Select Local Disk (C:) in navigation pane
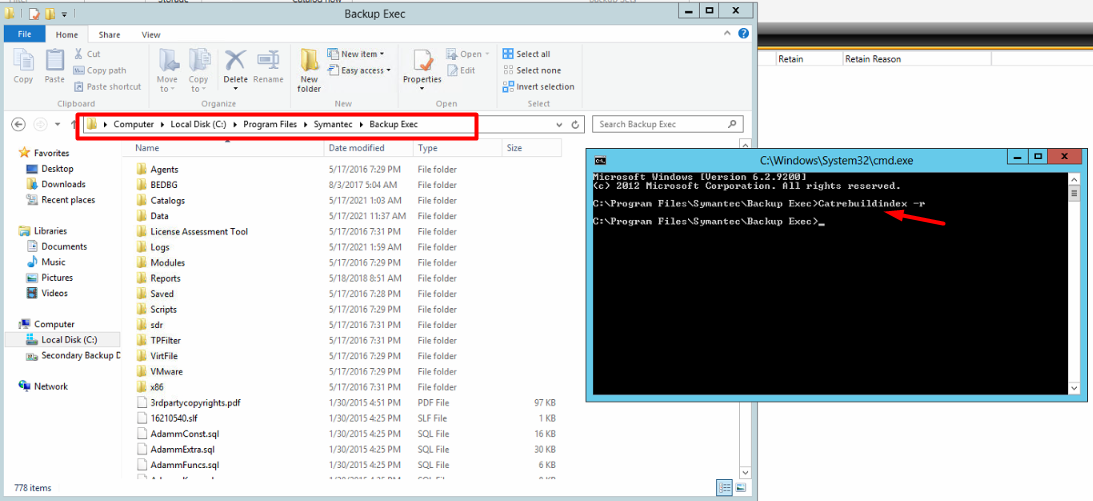 point(69,340)
